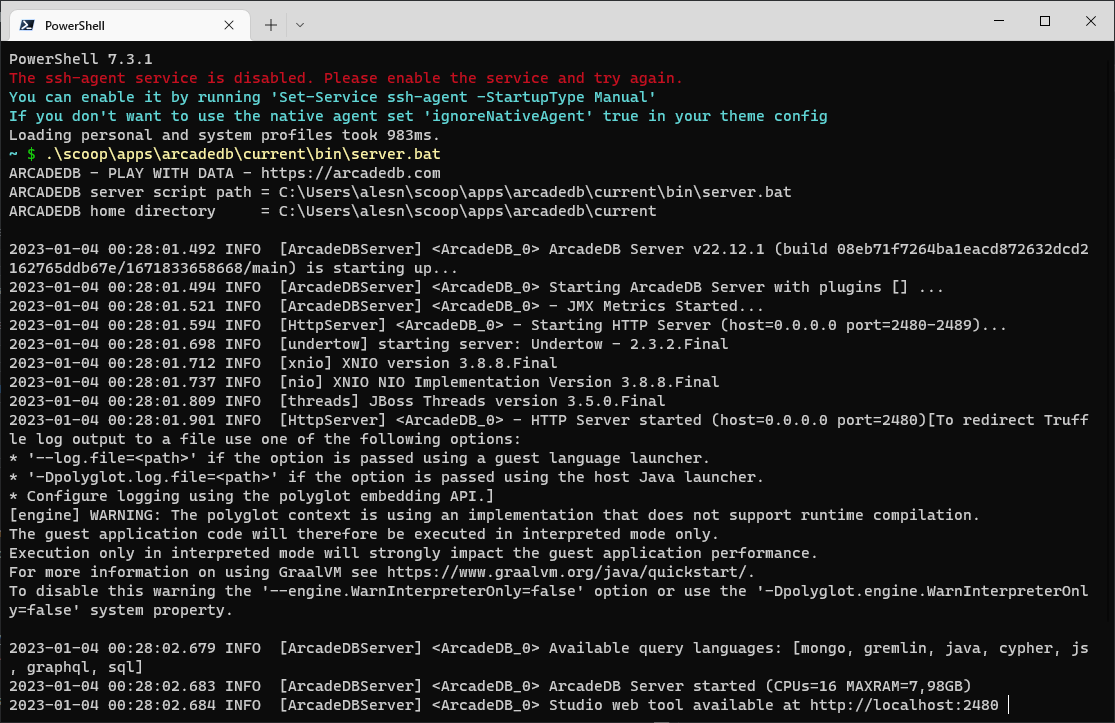This screenshot has width=1115, height=723.
Task: Close the terminal window
Action: (1091, 21)
